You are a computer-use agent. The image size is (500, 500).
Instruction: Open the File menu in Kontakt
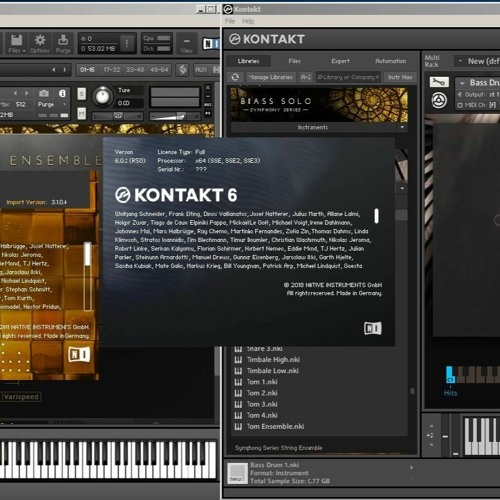coord(230,21)
